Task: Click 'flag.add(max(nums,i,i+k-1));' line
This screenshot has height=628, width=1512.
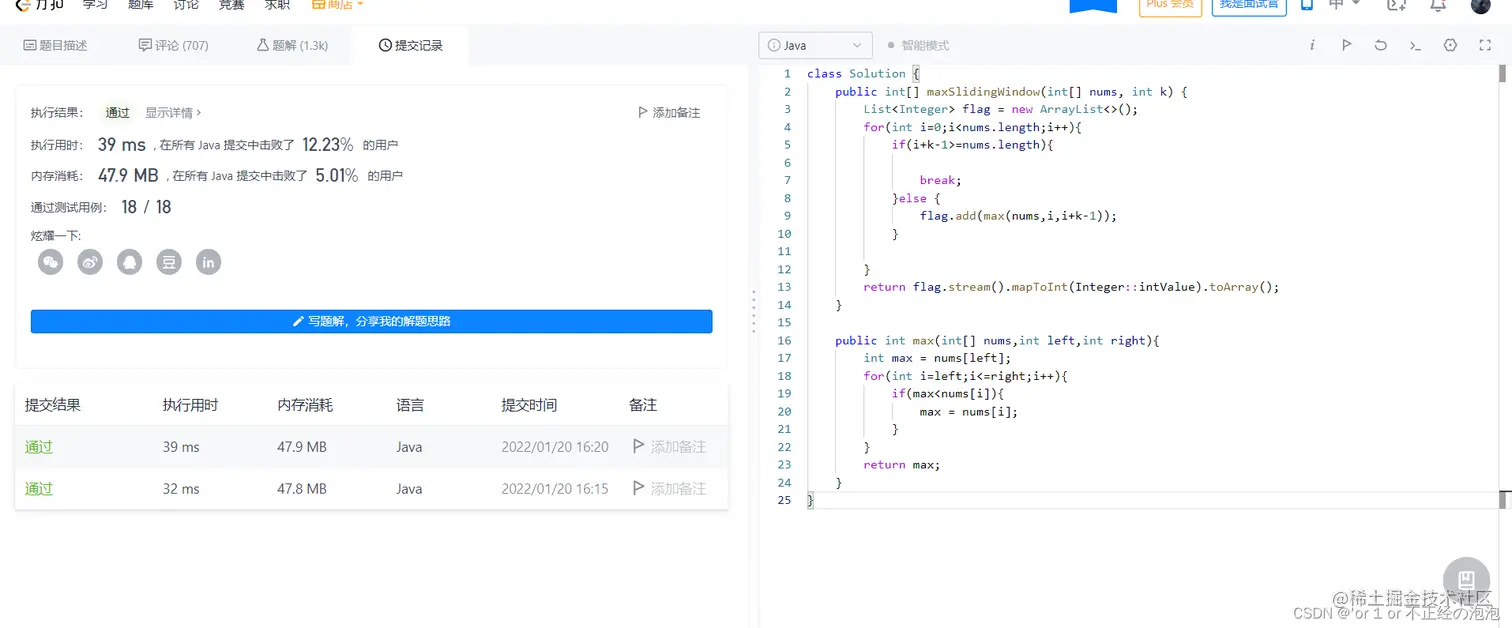Action: click(1018, 216)
